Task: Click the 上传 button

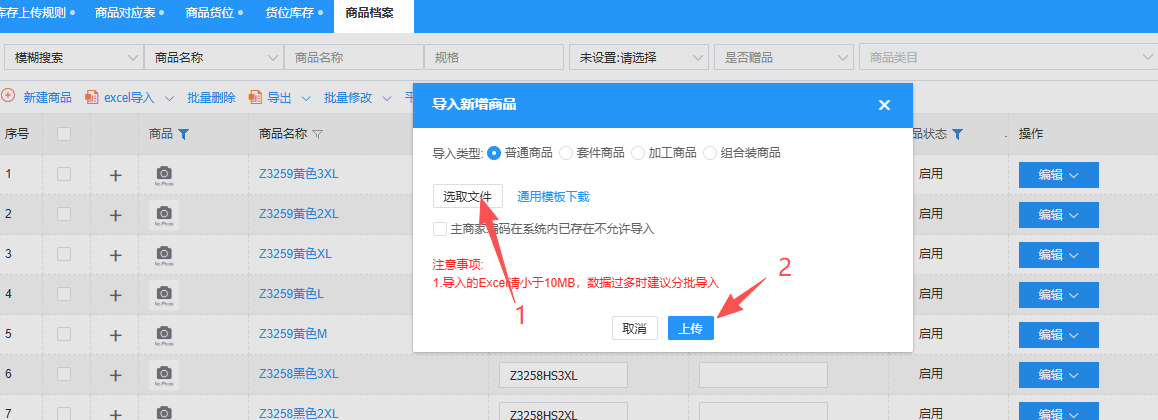Action: click(x=691, y=328)
